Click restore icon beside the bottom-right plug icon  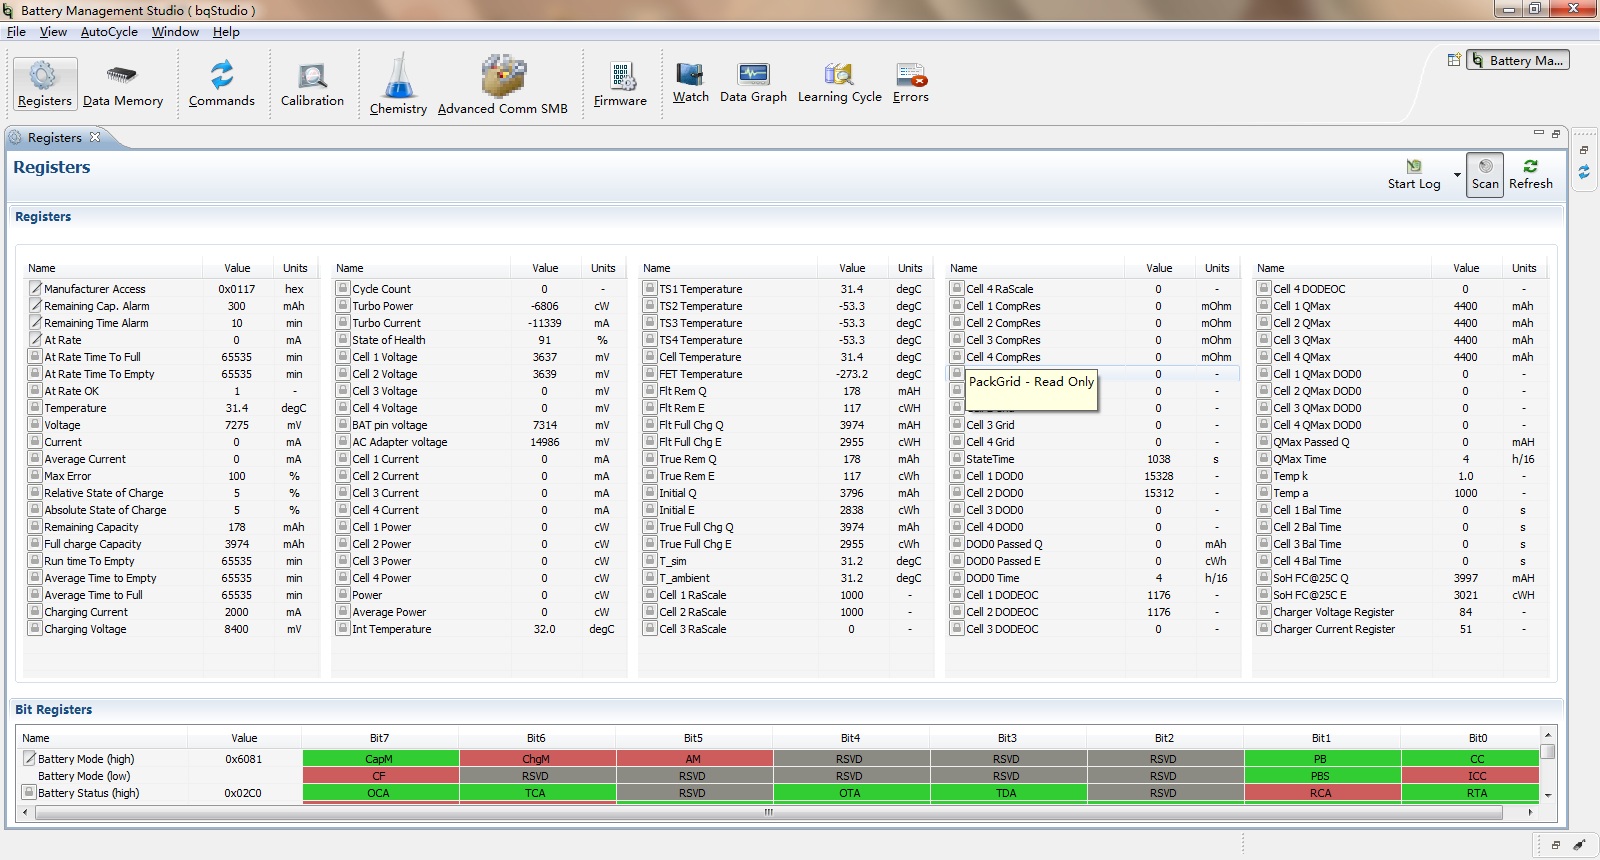tap(1556, 845)
